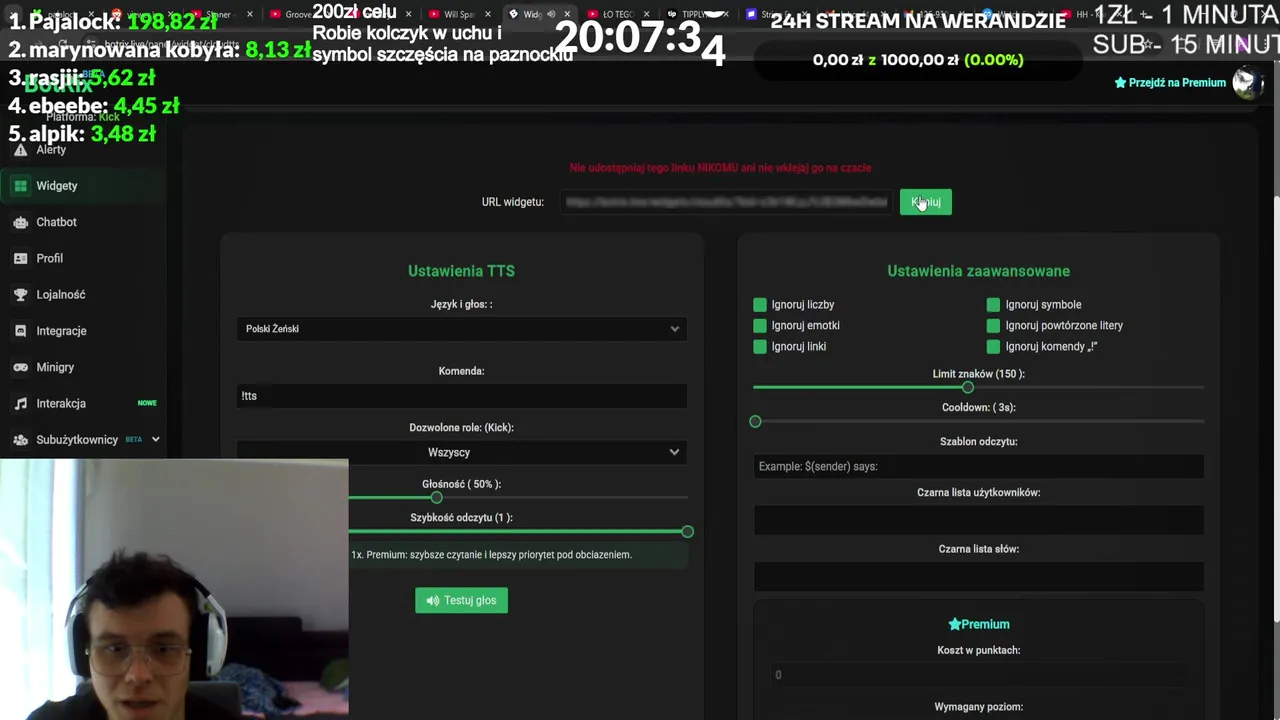
Task: Open the Interakcja music note icon
Action: click(x=20, y=404)
